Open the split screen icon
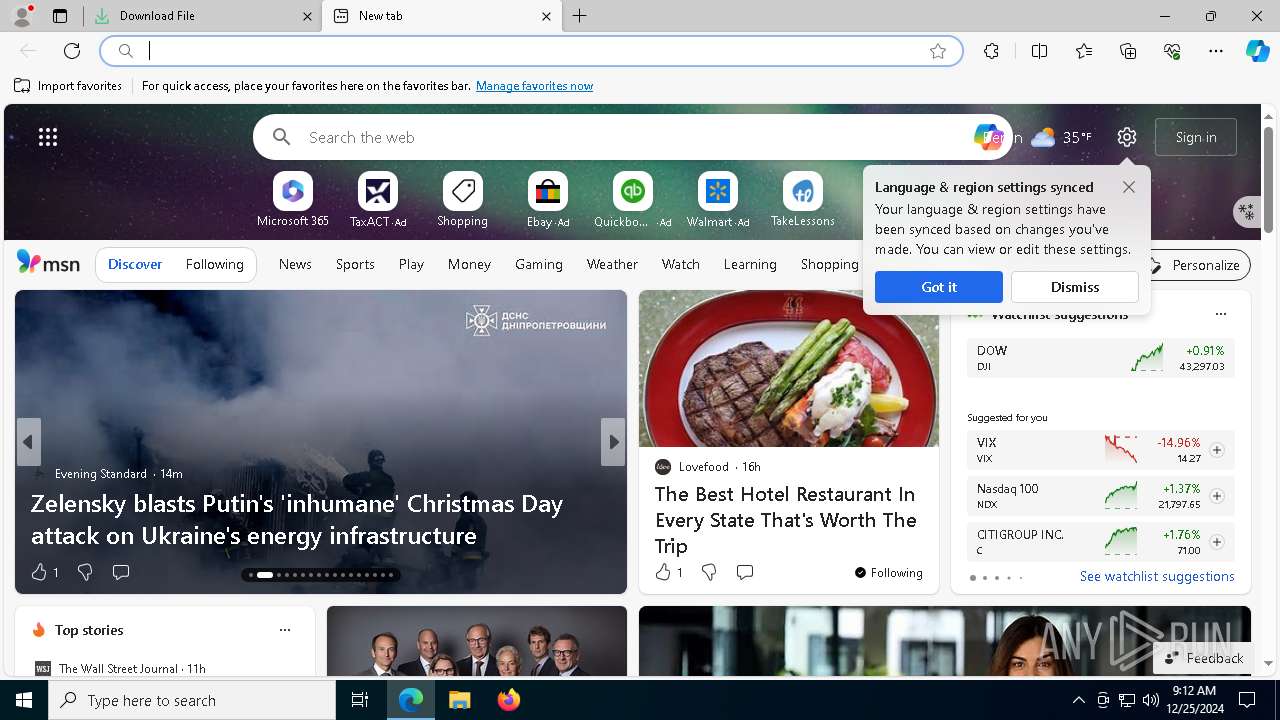The height and width of the screenshot is (720, 1280). (1039, 51)
